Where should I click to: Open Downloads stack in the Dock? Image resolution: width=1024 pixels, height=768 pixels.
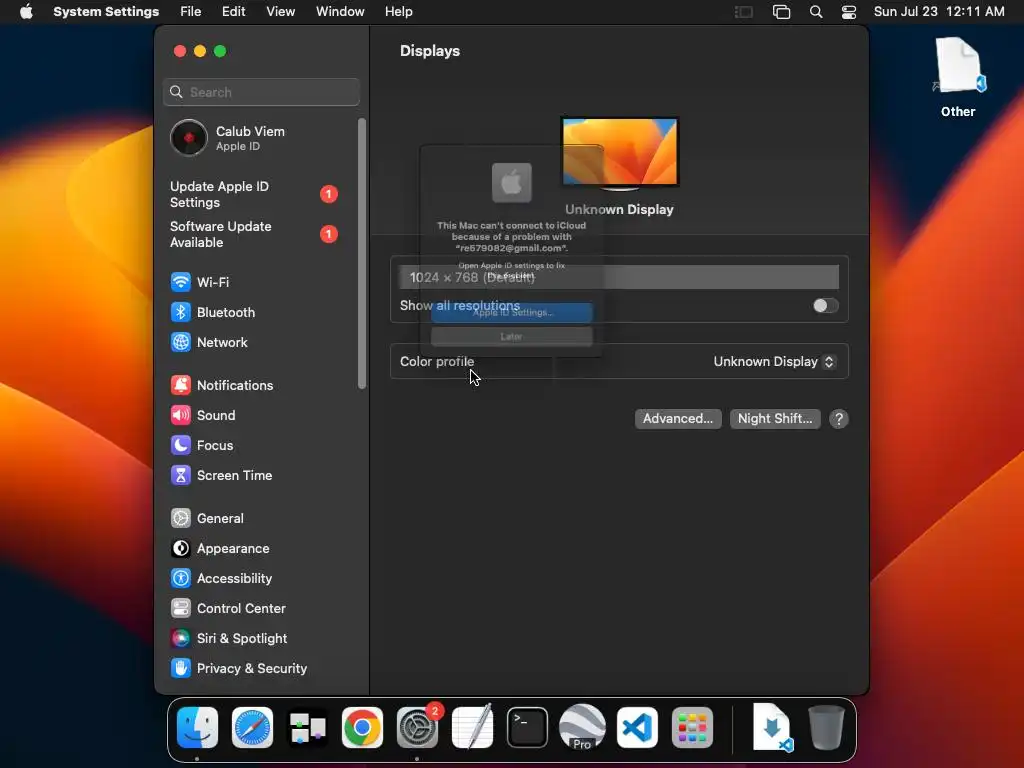[x=771, y=727]
